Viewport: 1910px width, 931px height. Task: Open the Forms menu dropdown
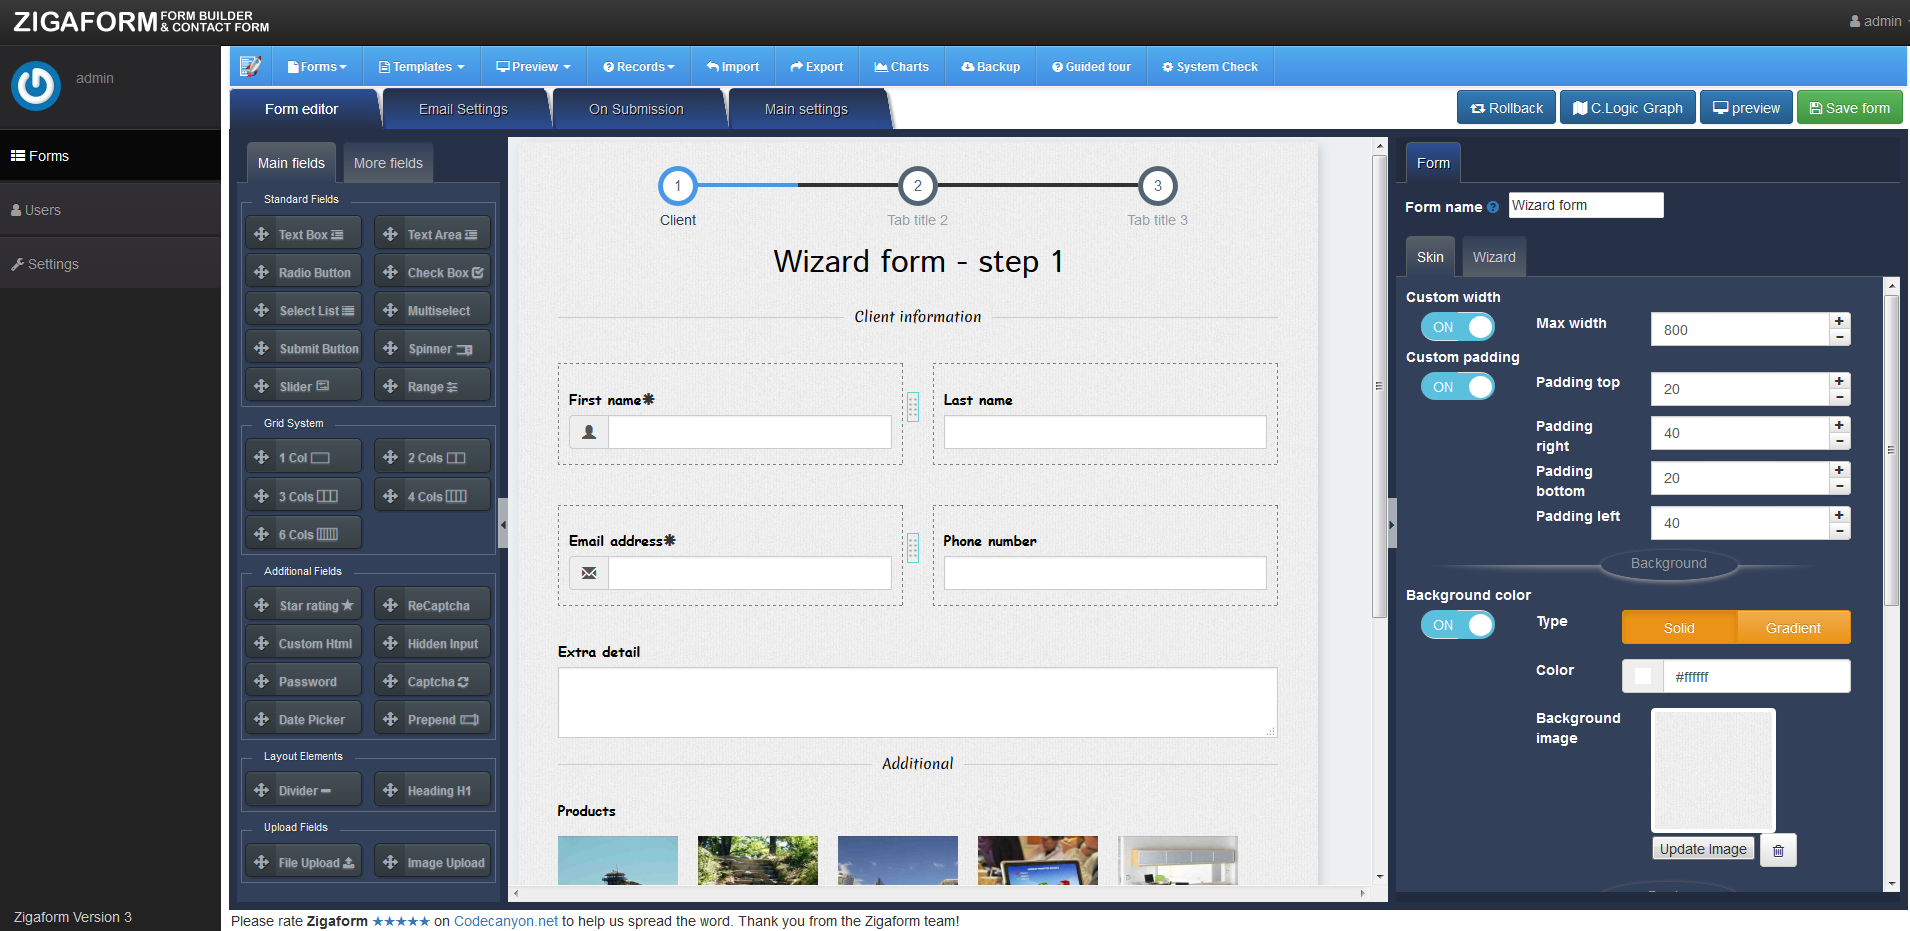pyautogui.click(x=316, y=66)
